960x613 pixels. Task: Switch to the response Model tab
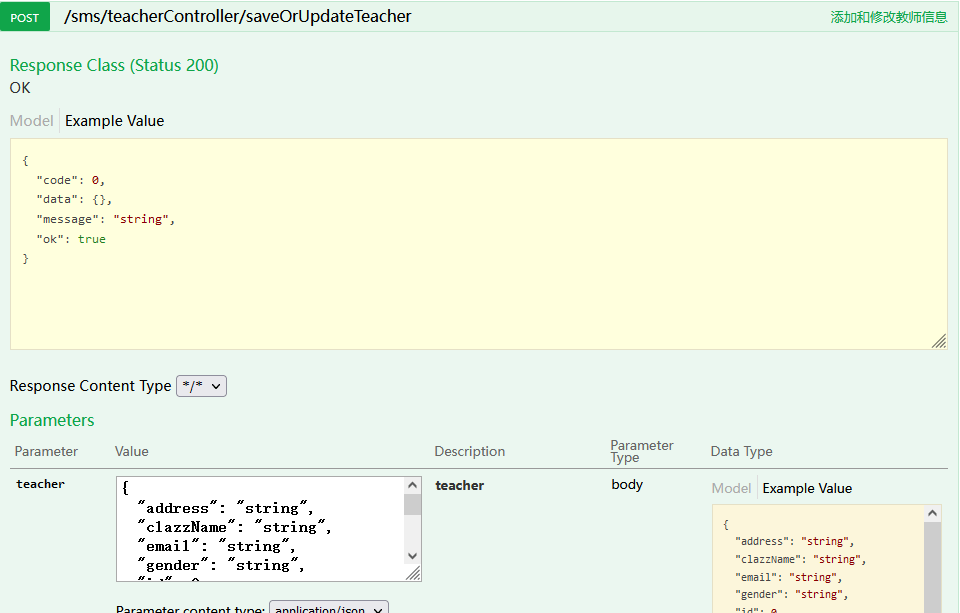click(x=31, y=121)
